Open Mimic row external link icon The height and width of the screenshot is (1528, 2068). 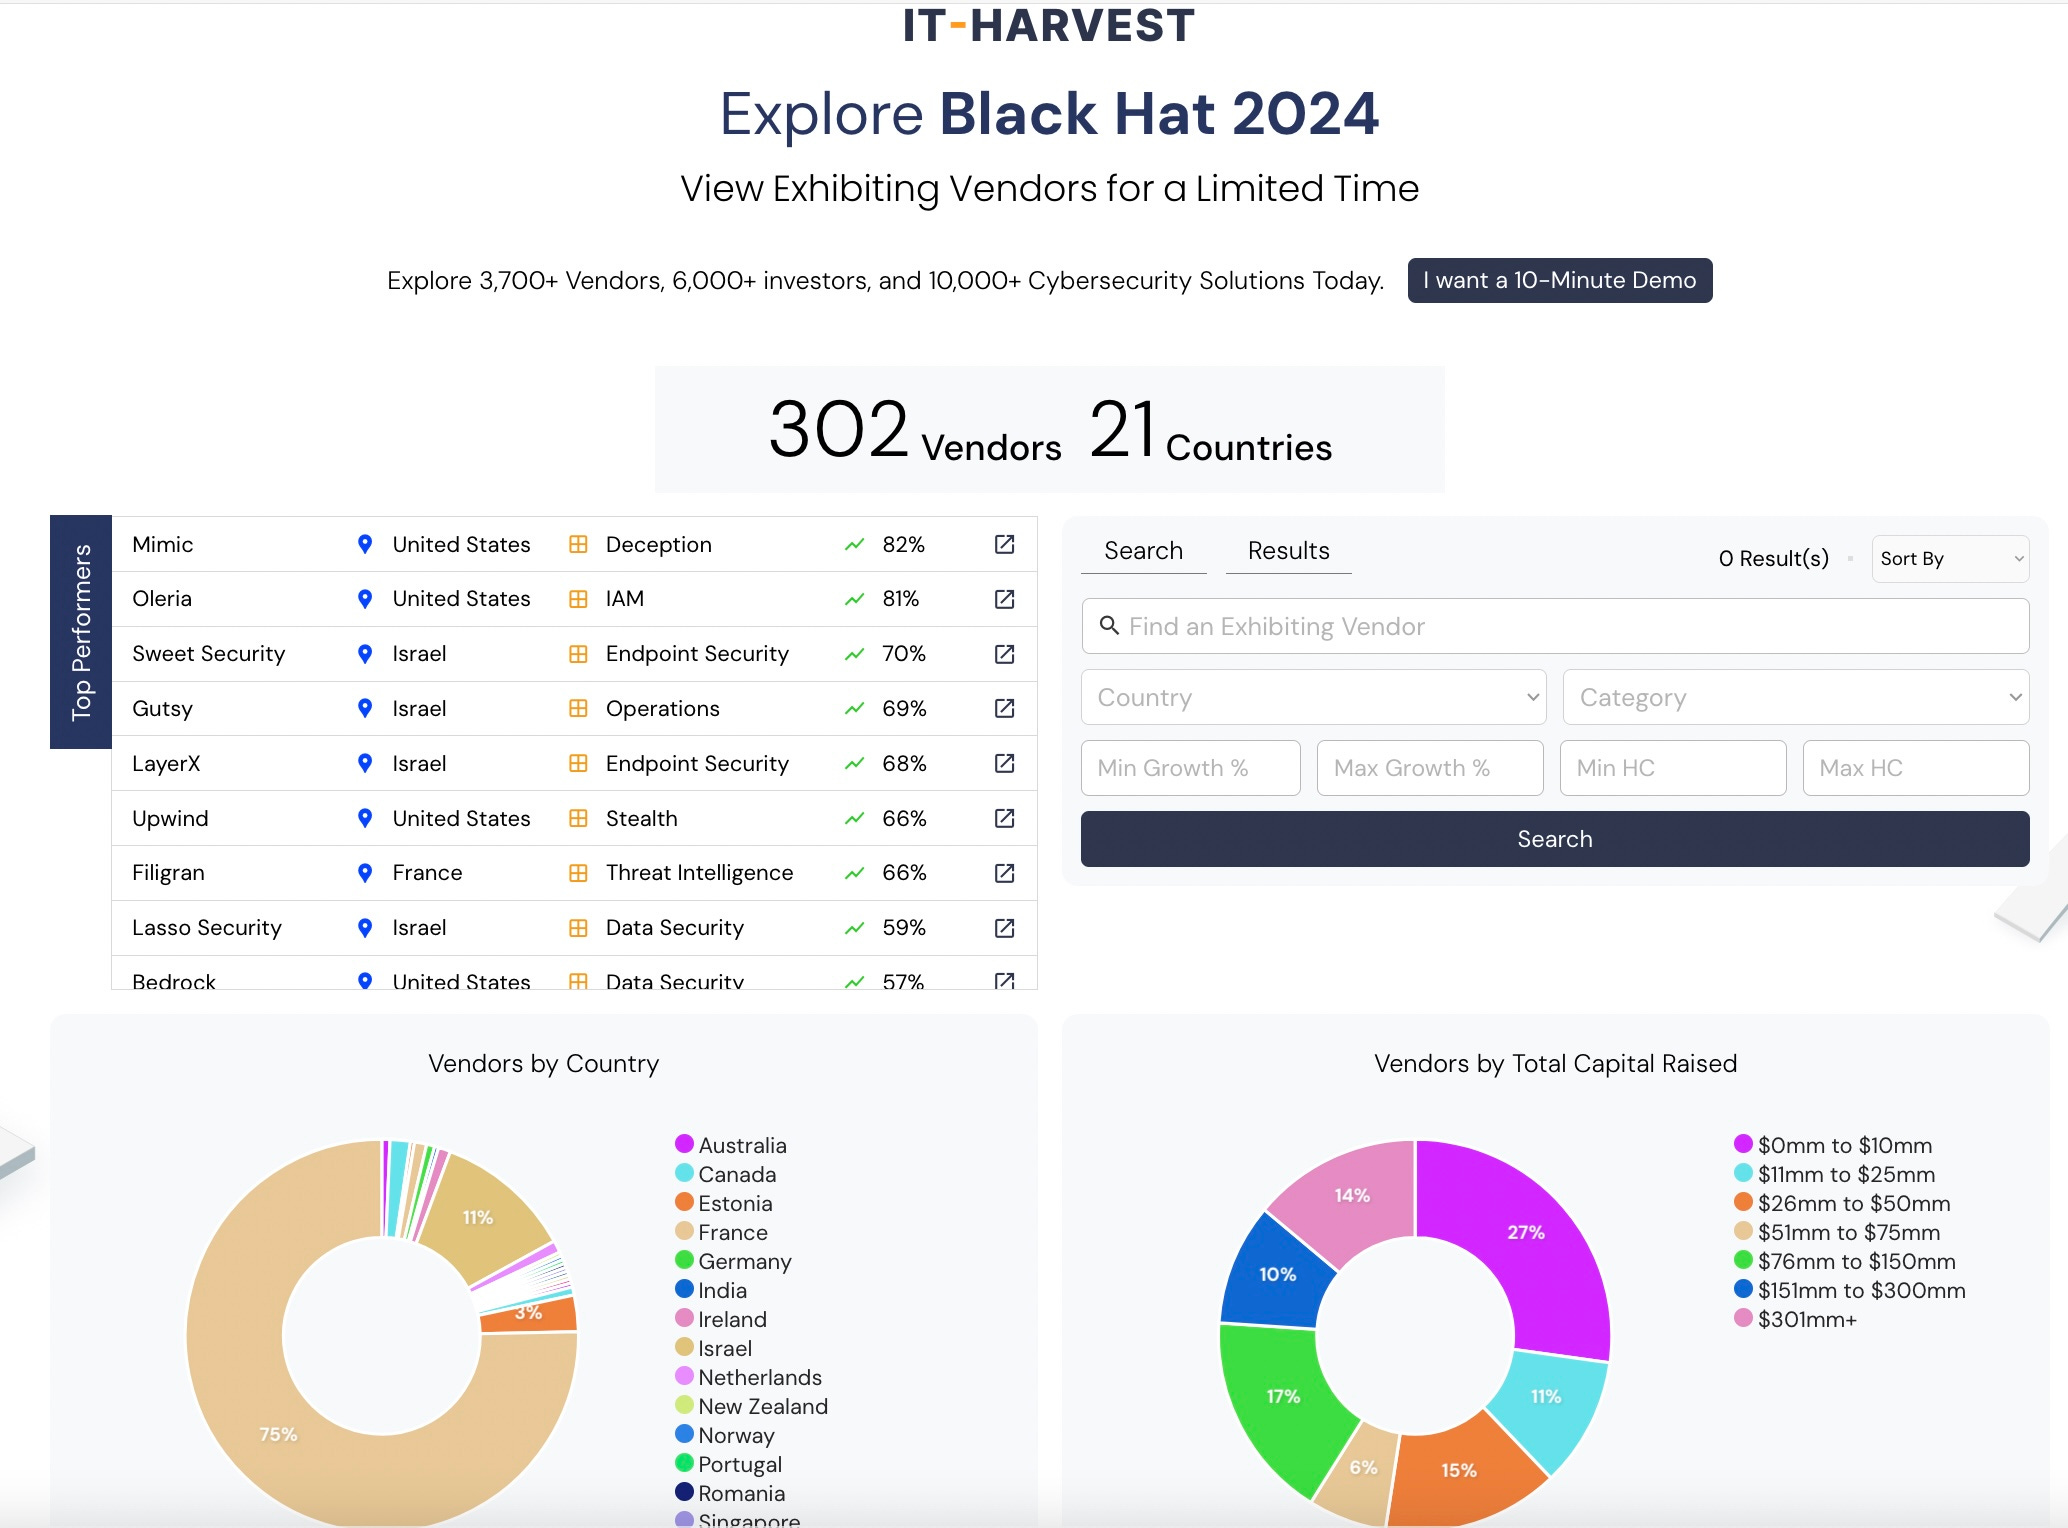[1004, 544]
